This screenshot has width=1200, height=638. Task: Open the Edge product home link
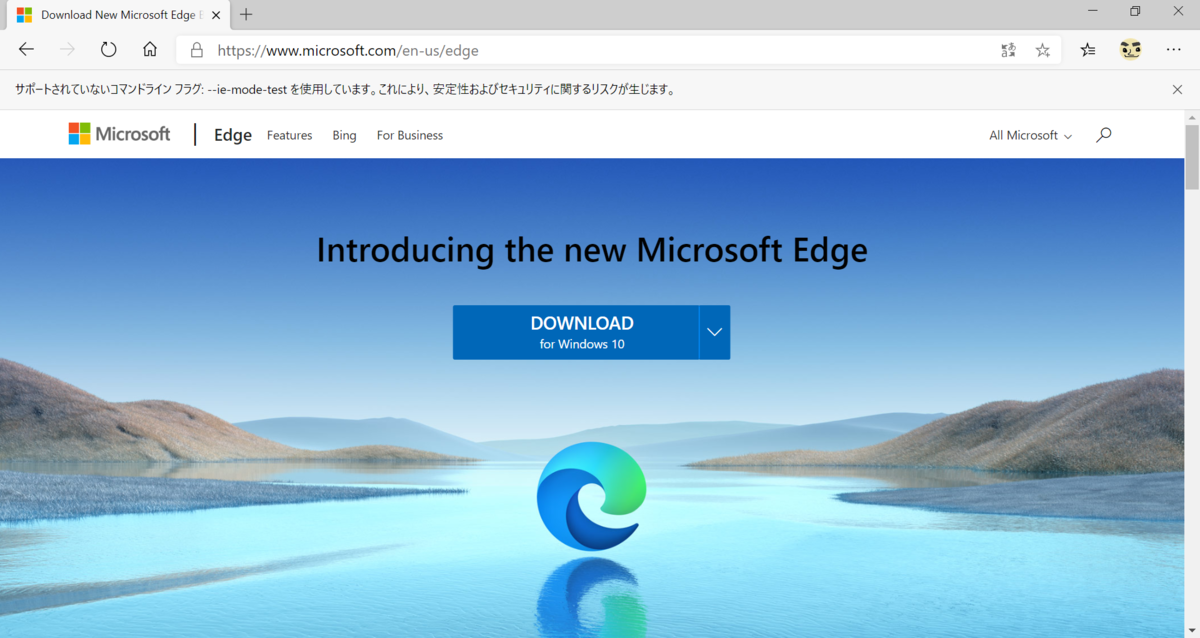233,135
